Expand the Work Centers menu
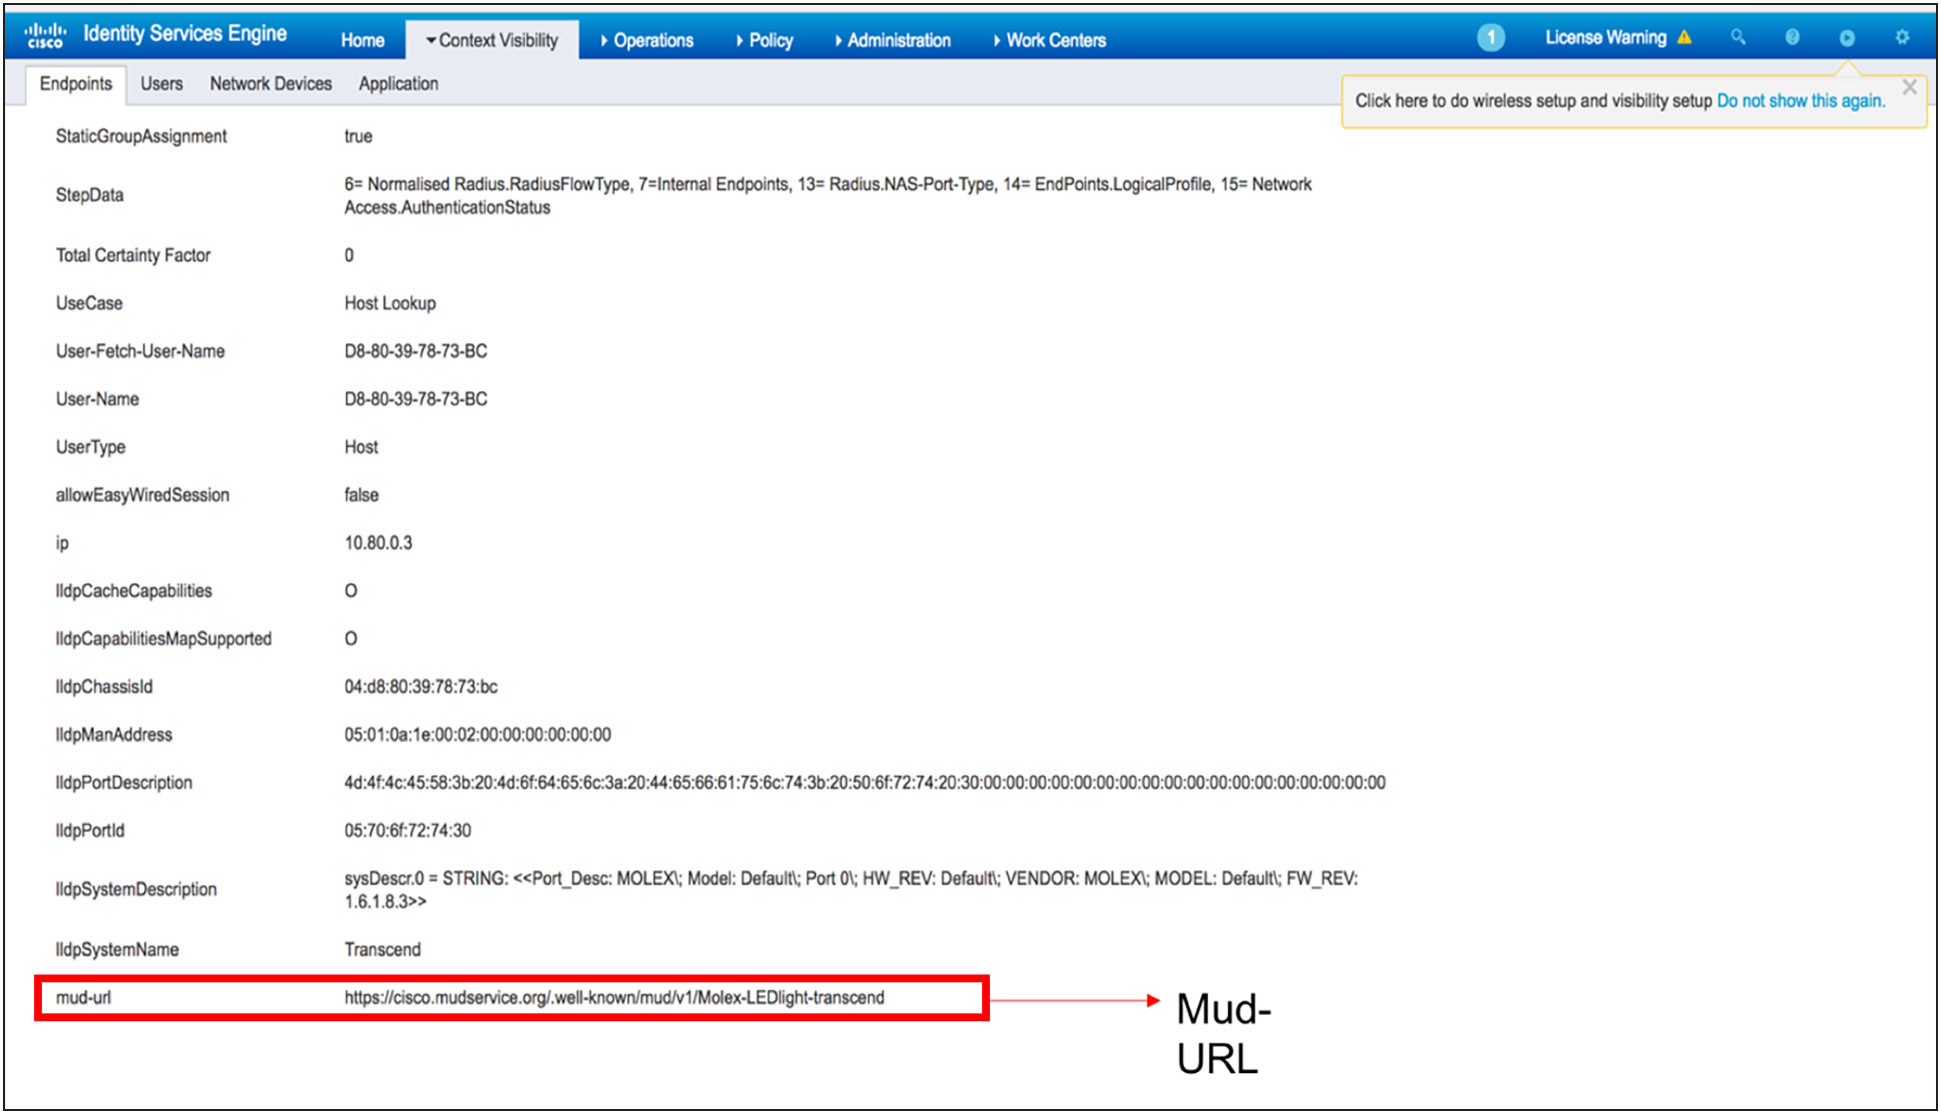 (x=1050, y=40)
